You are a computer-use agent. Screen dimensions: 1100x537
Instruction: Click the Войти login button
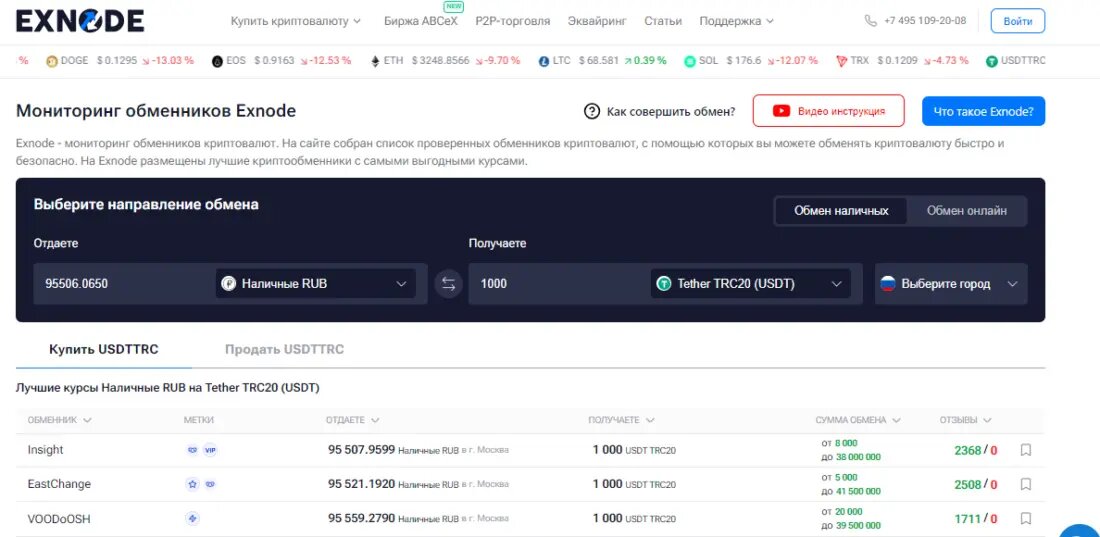(1018, 21)
